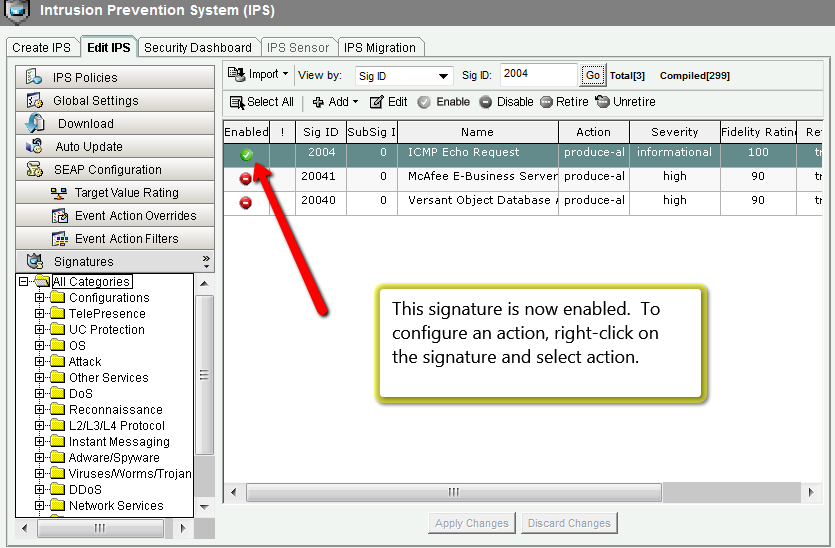The image size is (835, 548).
Task: Expand the TelePresence category node
Action: pos(40,314)
